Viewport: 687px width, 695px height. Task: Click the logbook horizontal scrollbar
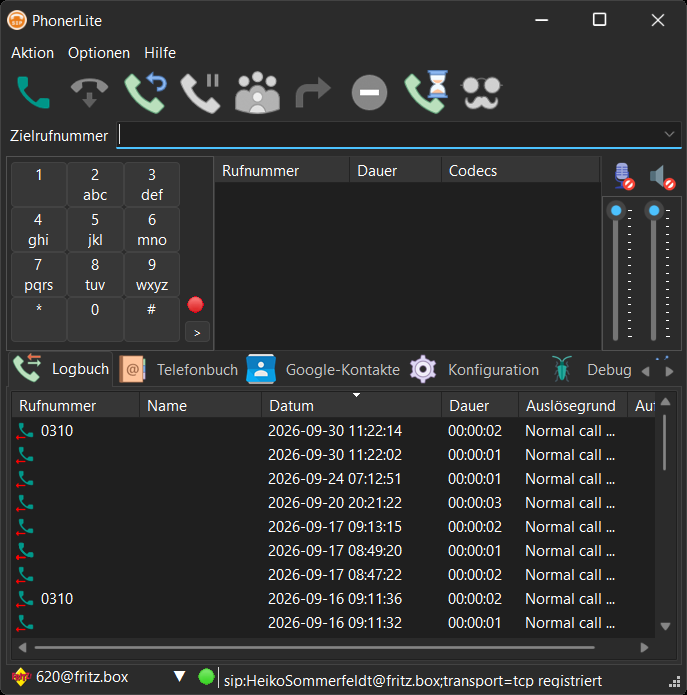tap(315, 648)
